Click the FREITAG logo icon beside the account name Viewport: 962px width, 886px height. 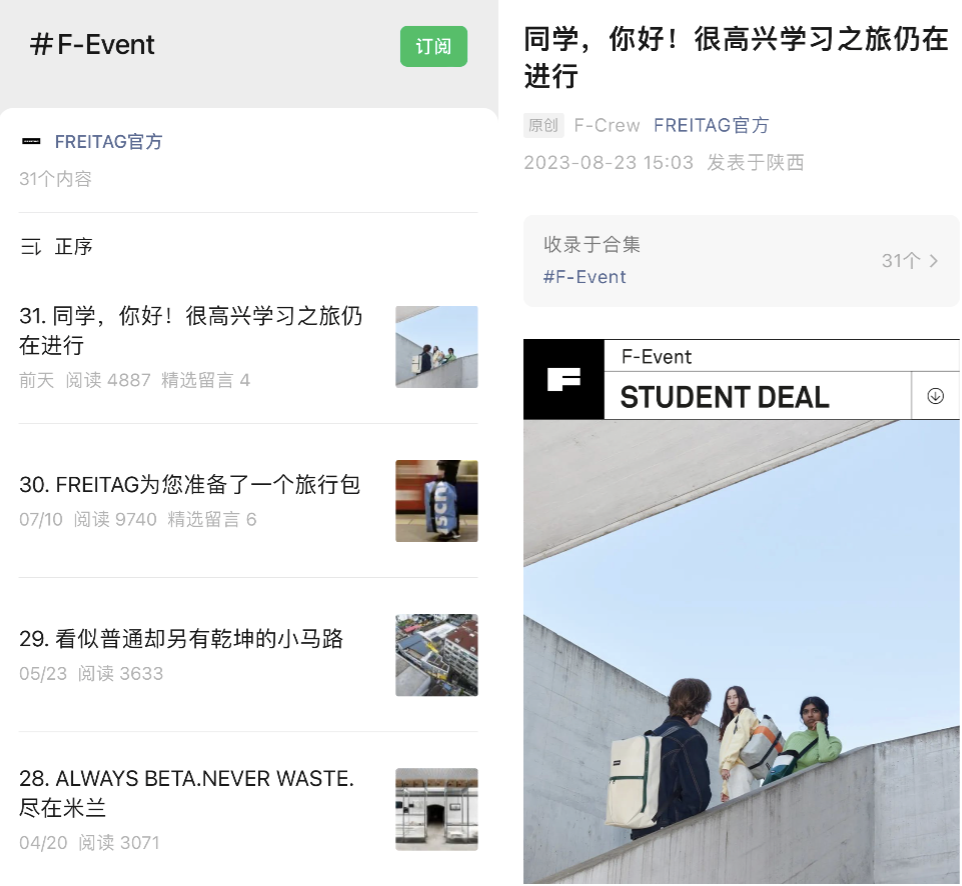coord(31,142)
